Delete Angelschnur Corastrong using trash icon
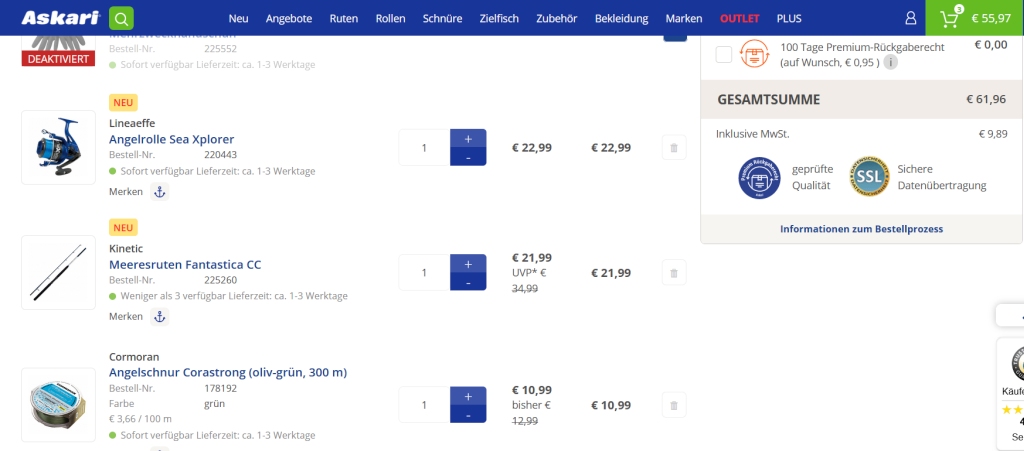The image size is (1024, 451). [x=674, y=405]
